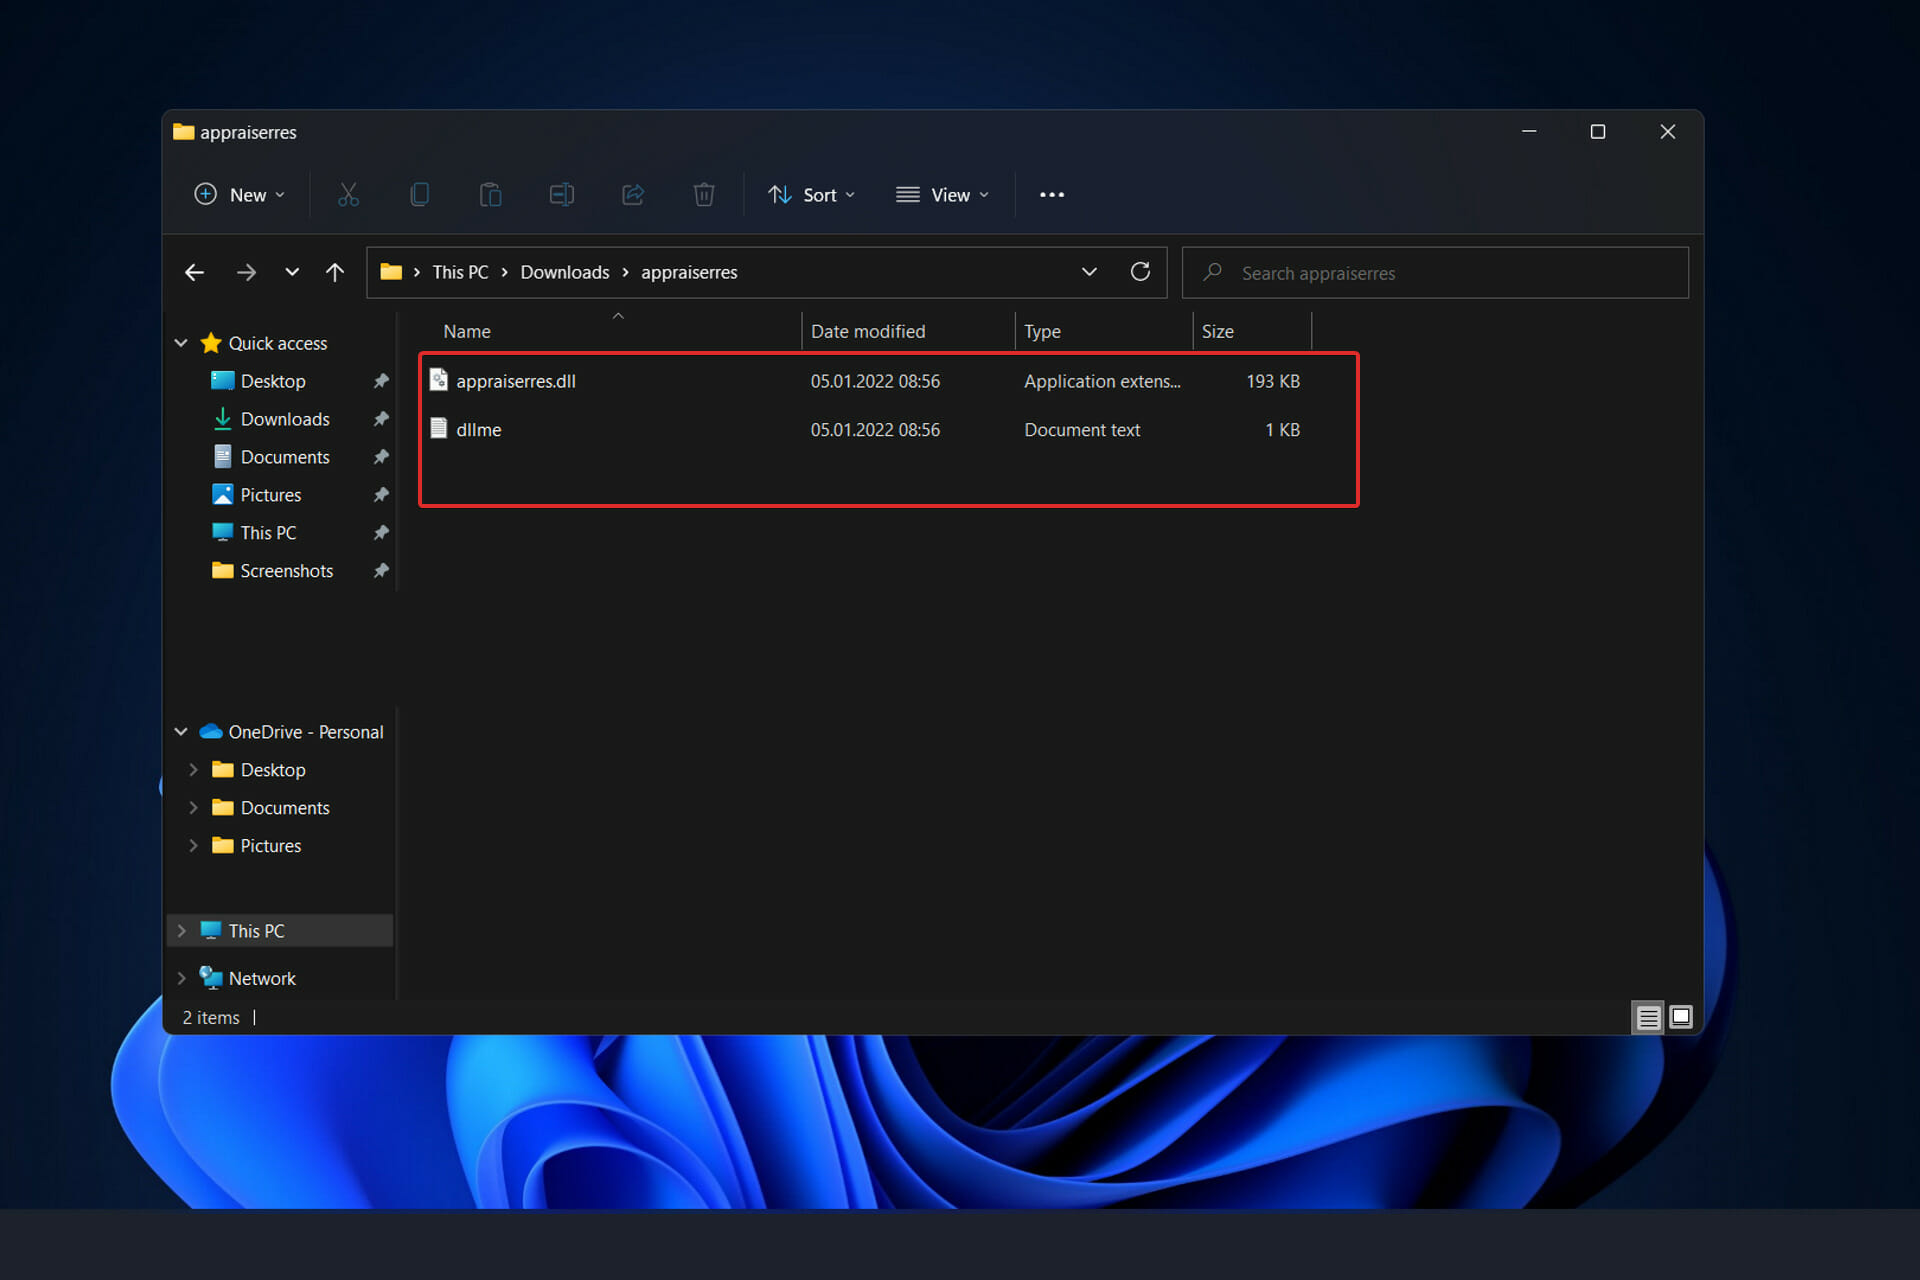The image size is (1920, 1280).
Task: Switch to details view icon in status bar
Action: click(1648, 1018)
